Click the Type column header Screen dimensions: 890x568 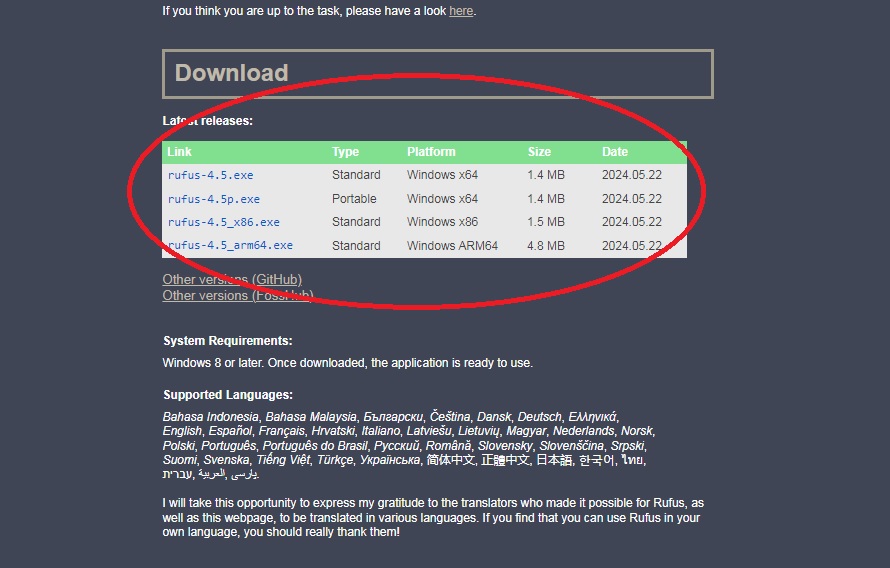pos(345,152)
